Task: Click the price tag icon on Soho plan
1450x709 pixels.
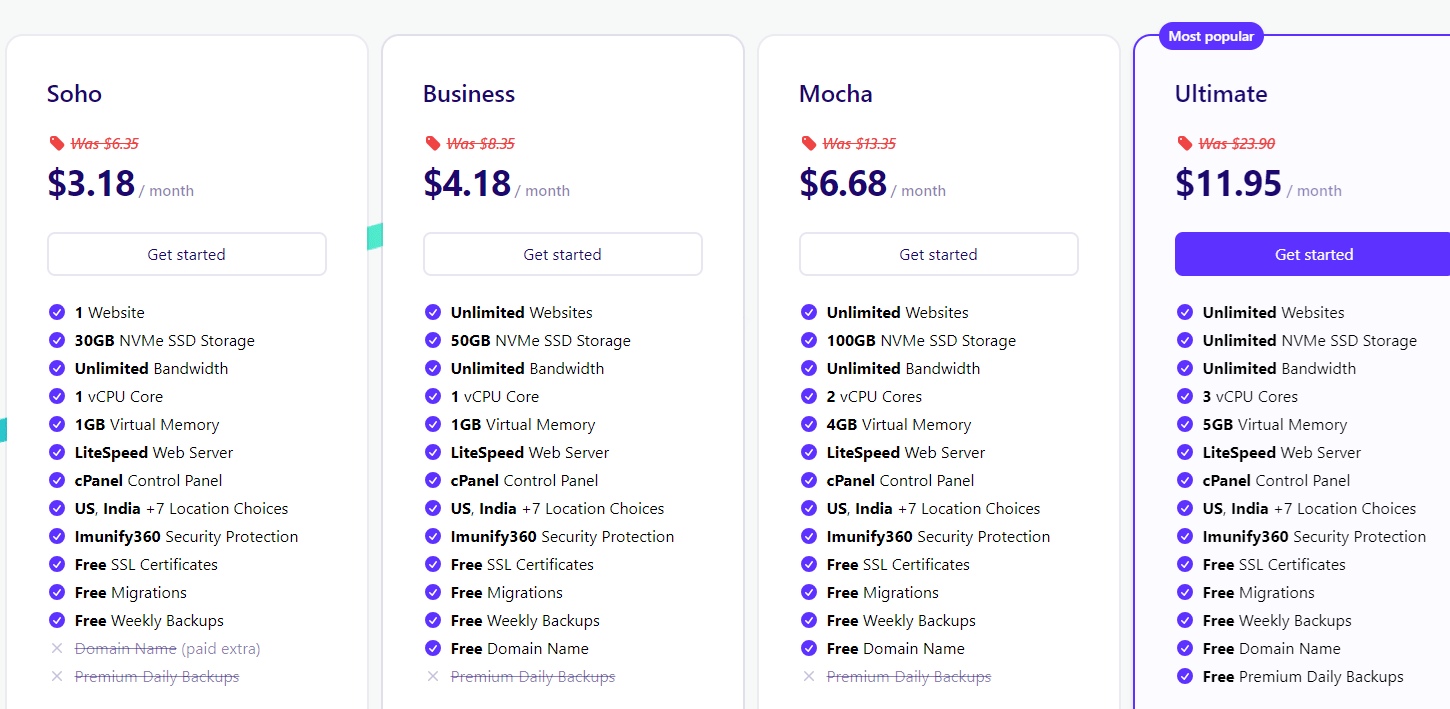Action: [x=57, y=143]
